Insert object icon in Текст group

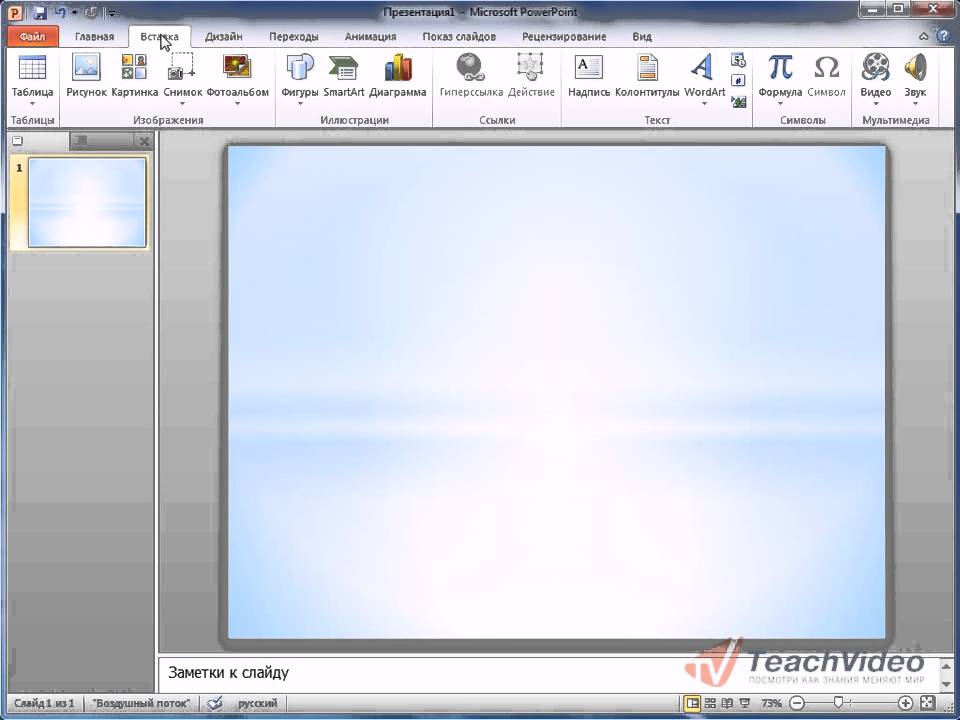pyautogui.click(x=738, y=102)
